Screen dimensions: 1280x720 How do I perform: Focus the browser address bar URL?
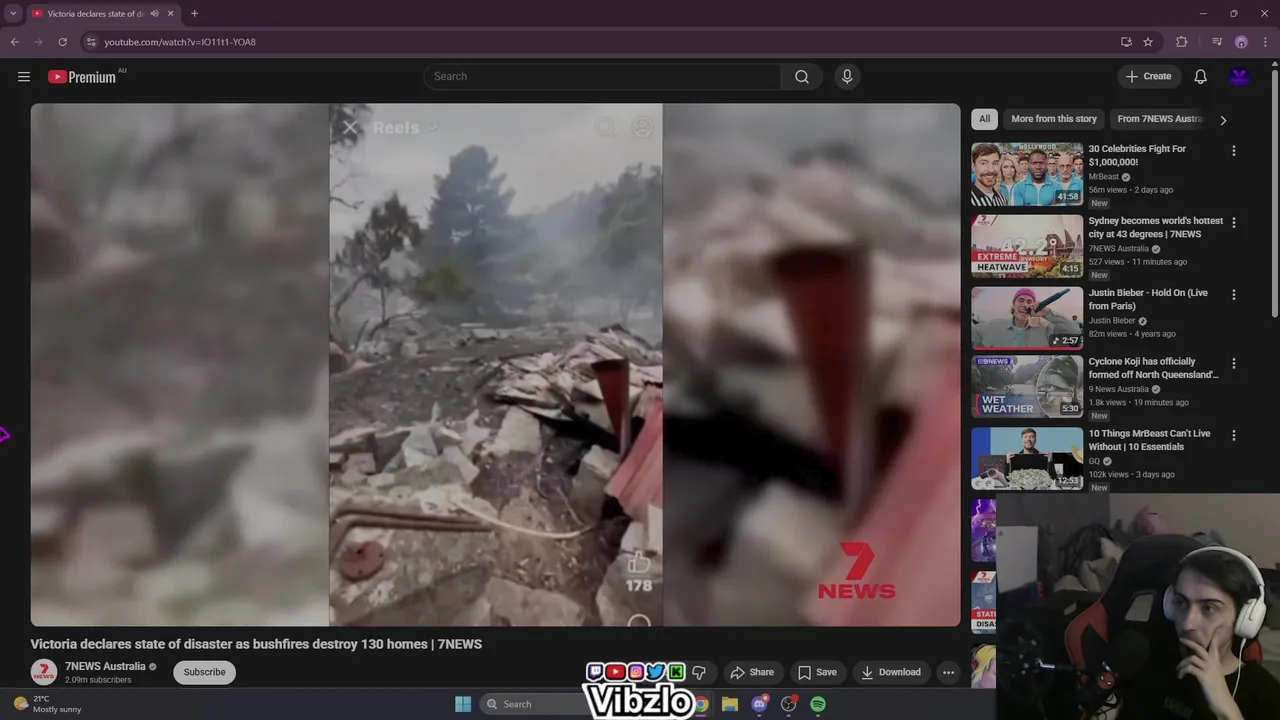180,42
